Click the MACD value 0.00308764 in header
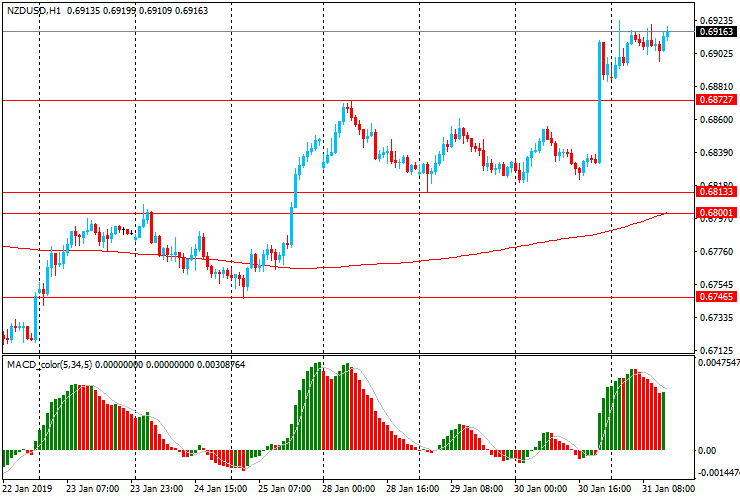 pos(221,364)
